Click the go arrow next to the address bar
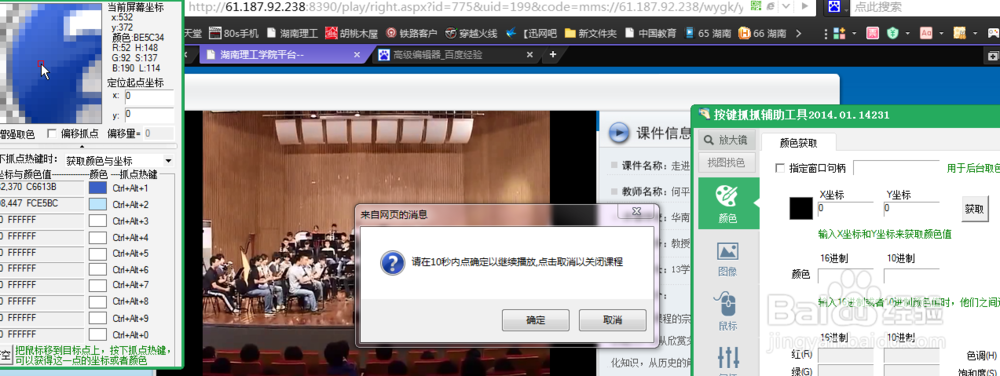1000x376 pixels. coord(806,7)
